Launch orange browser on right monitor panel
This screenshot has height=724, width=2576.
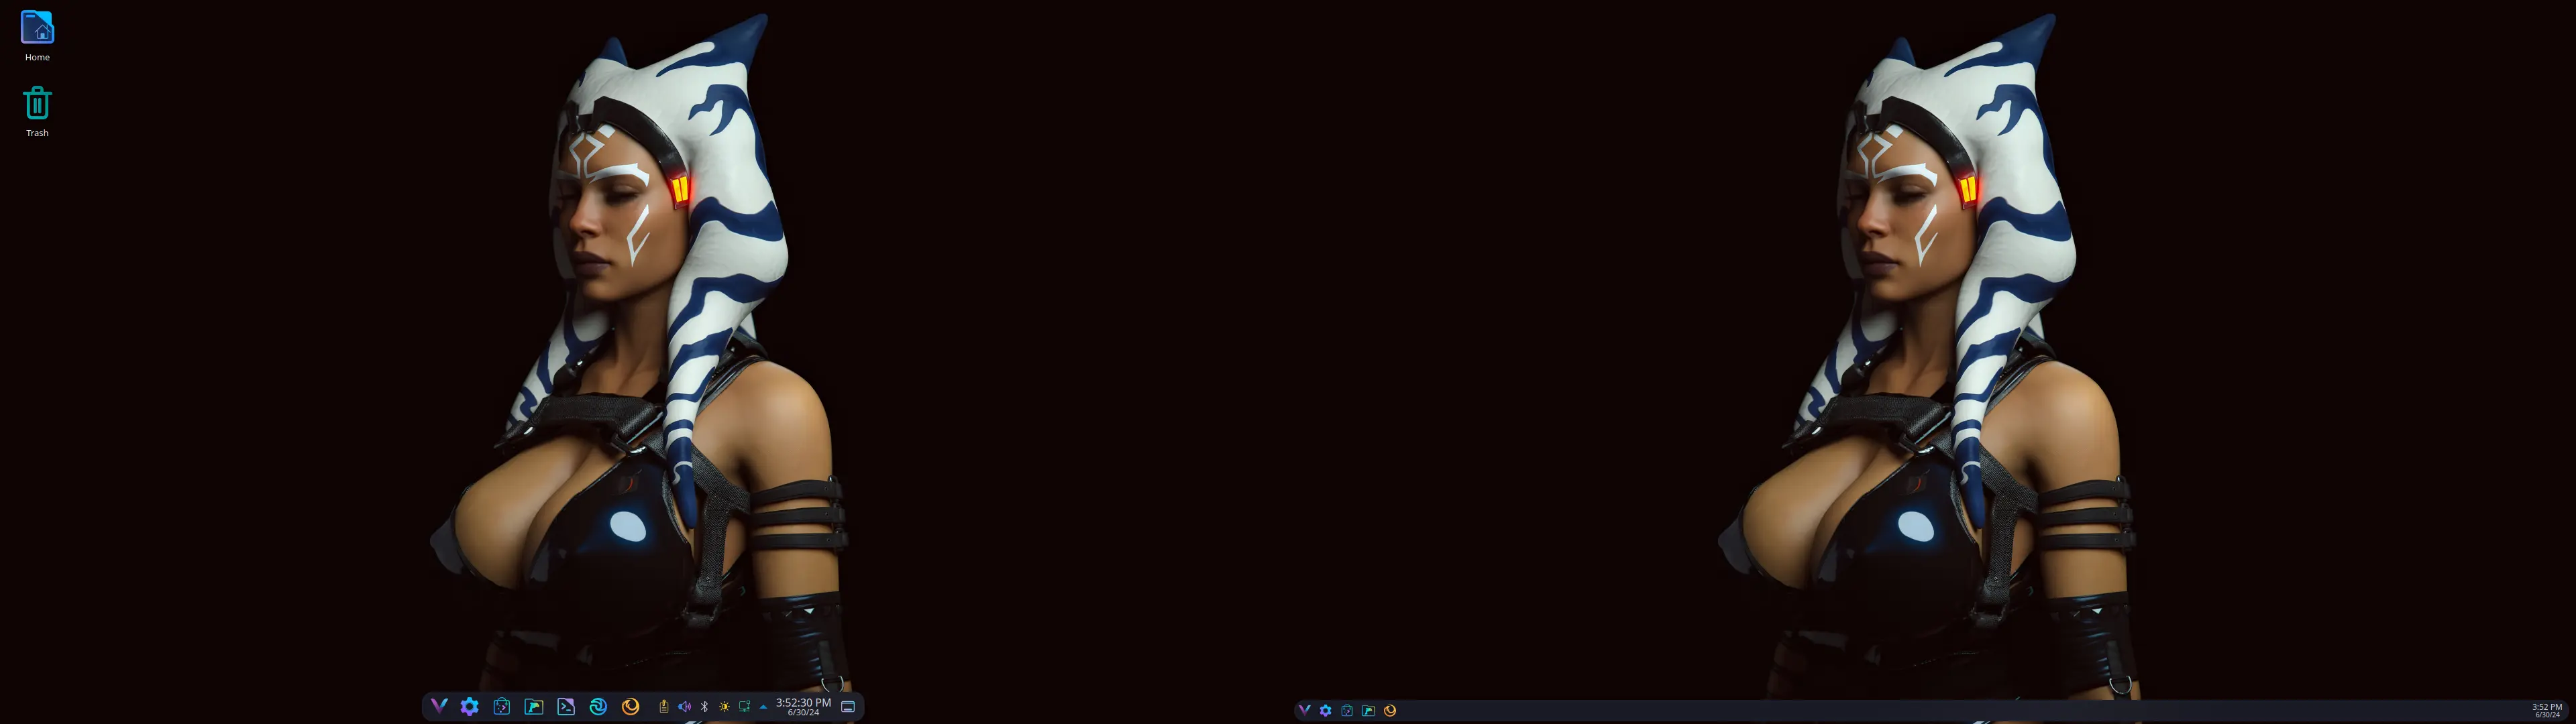point(1390,710)
